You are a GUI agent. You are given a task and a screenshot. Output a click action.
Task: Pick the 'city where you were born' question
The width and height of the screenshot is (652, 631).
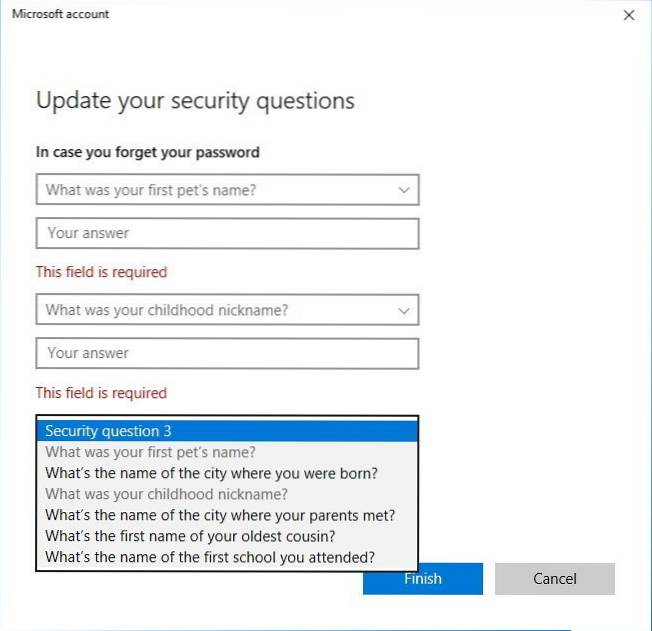click(x=211, y=473)
